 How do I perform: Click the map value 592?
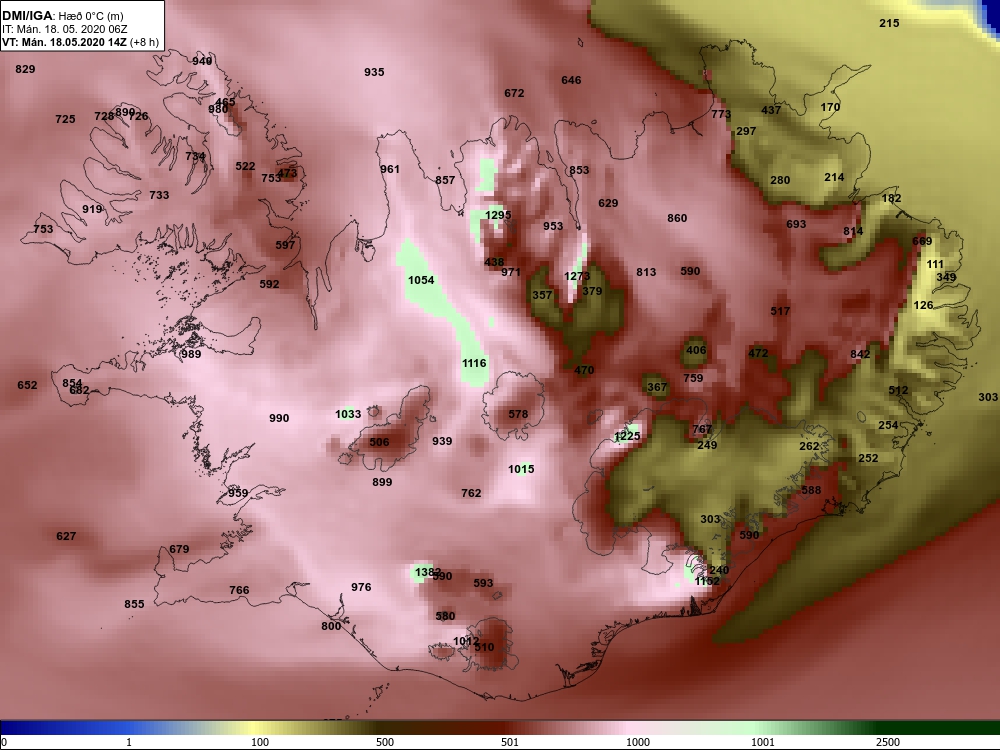pyautogui.click(x=269, y=284)
